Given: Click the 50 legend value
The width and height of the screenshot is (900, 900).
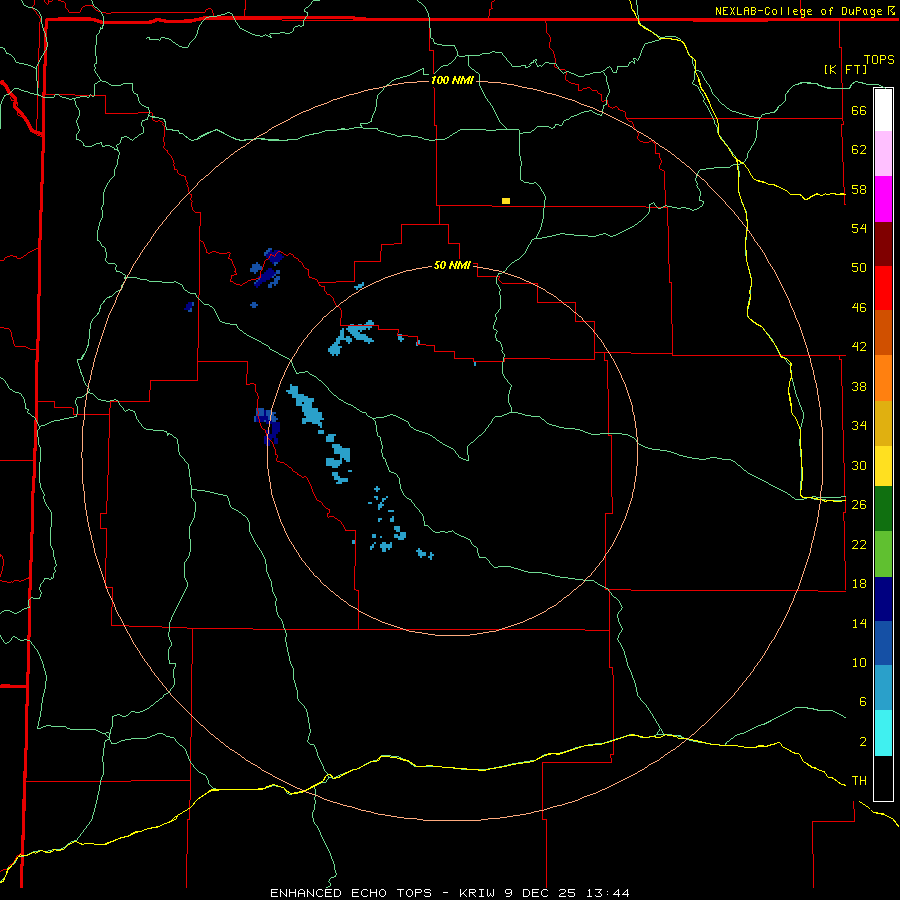Looking at the screenshot, I should coord(859,267).
